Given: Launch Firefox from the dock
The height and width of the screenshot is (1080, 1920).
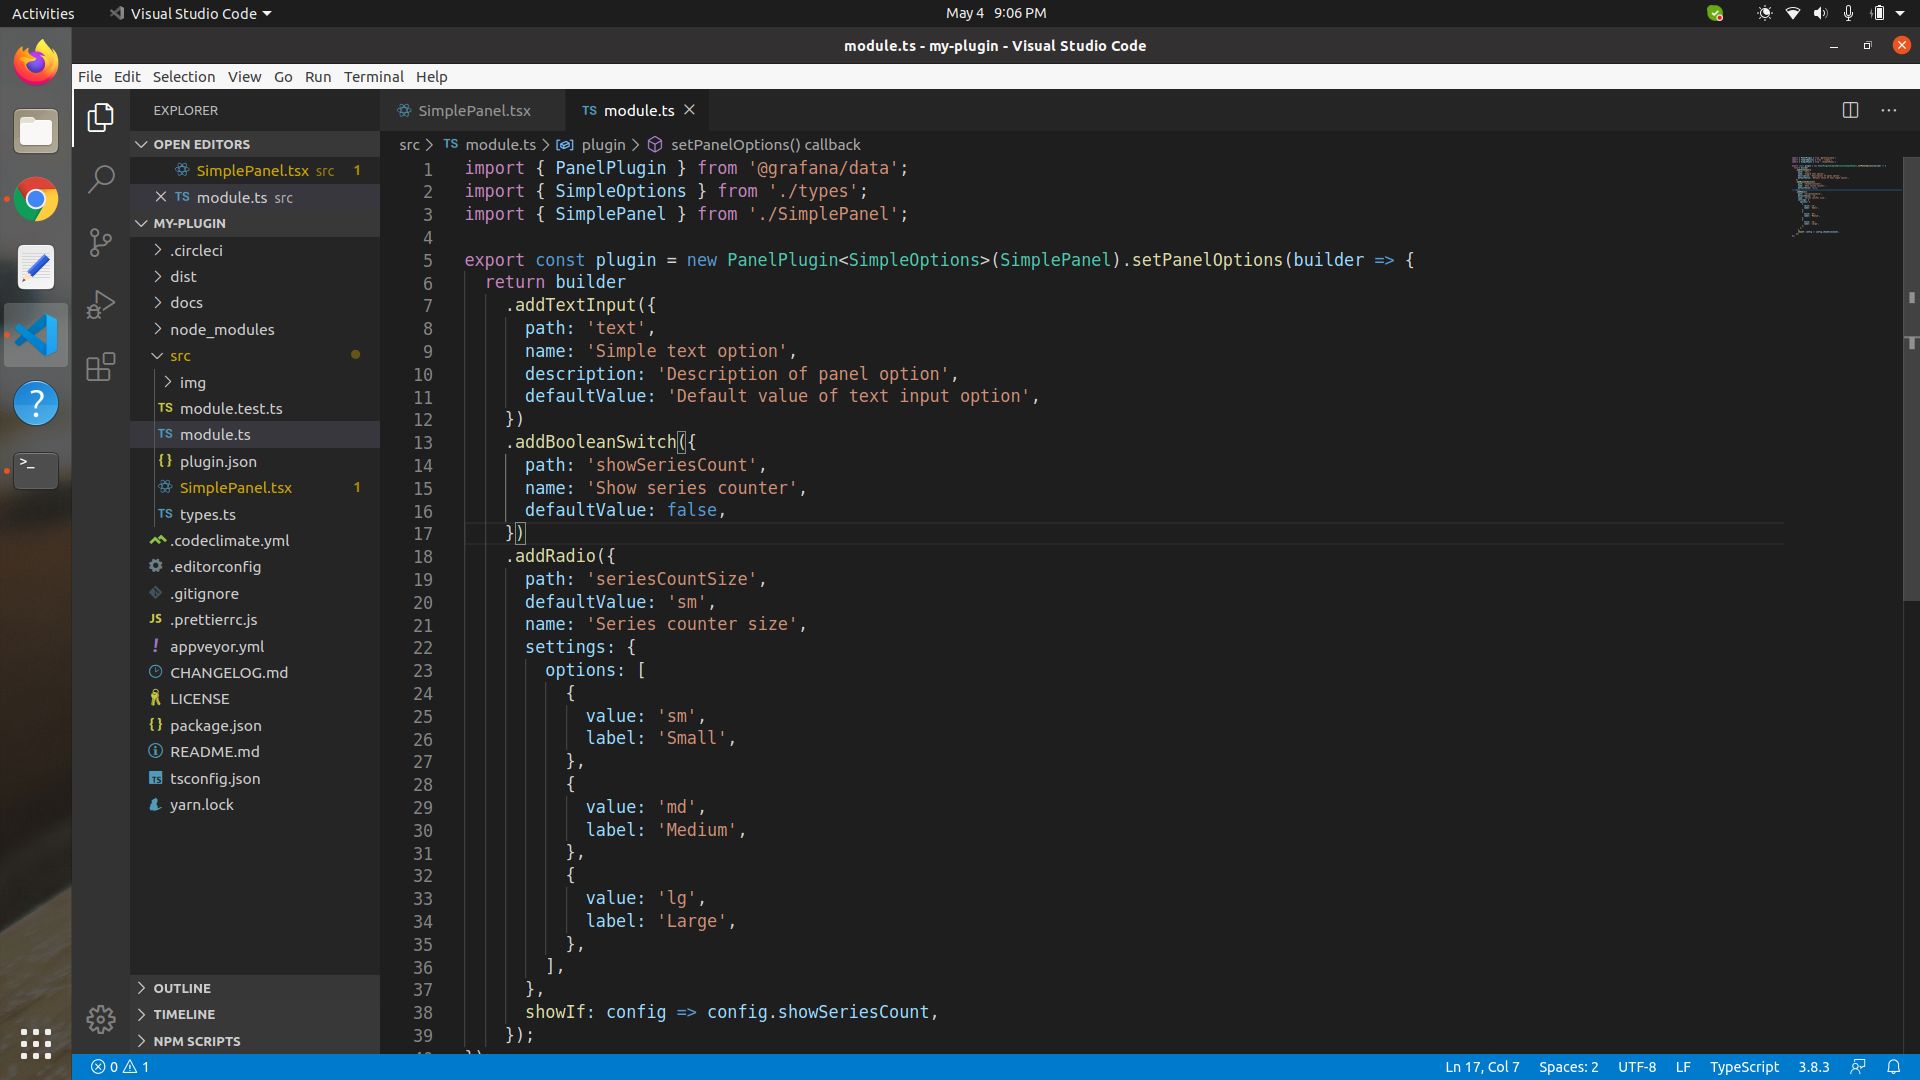Looking at the screenshot, I should pyautogui.click(x=36, y=62).
